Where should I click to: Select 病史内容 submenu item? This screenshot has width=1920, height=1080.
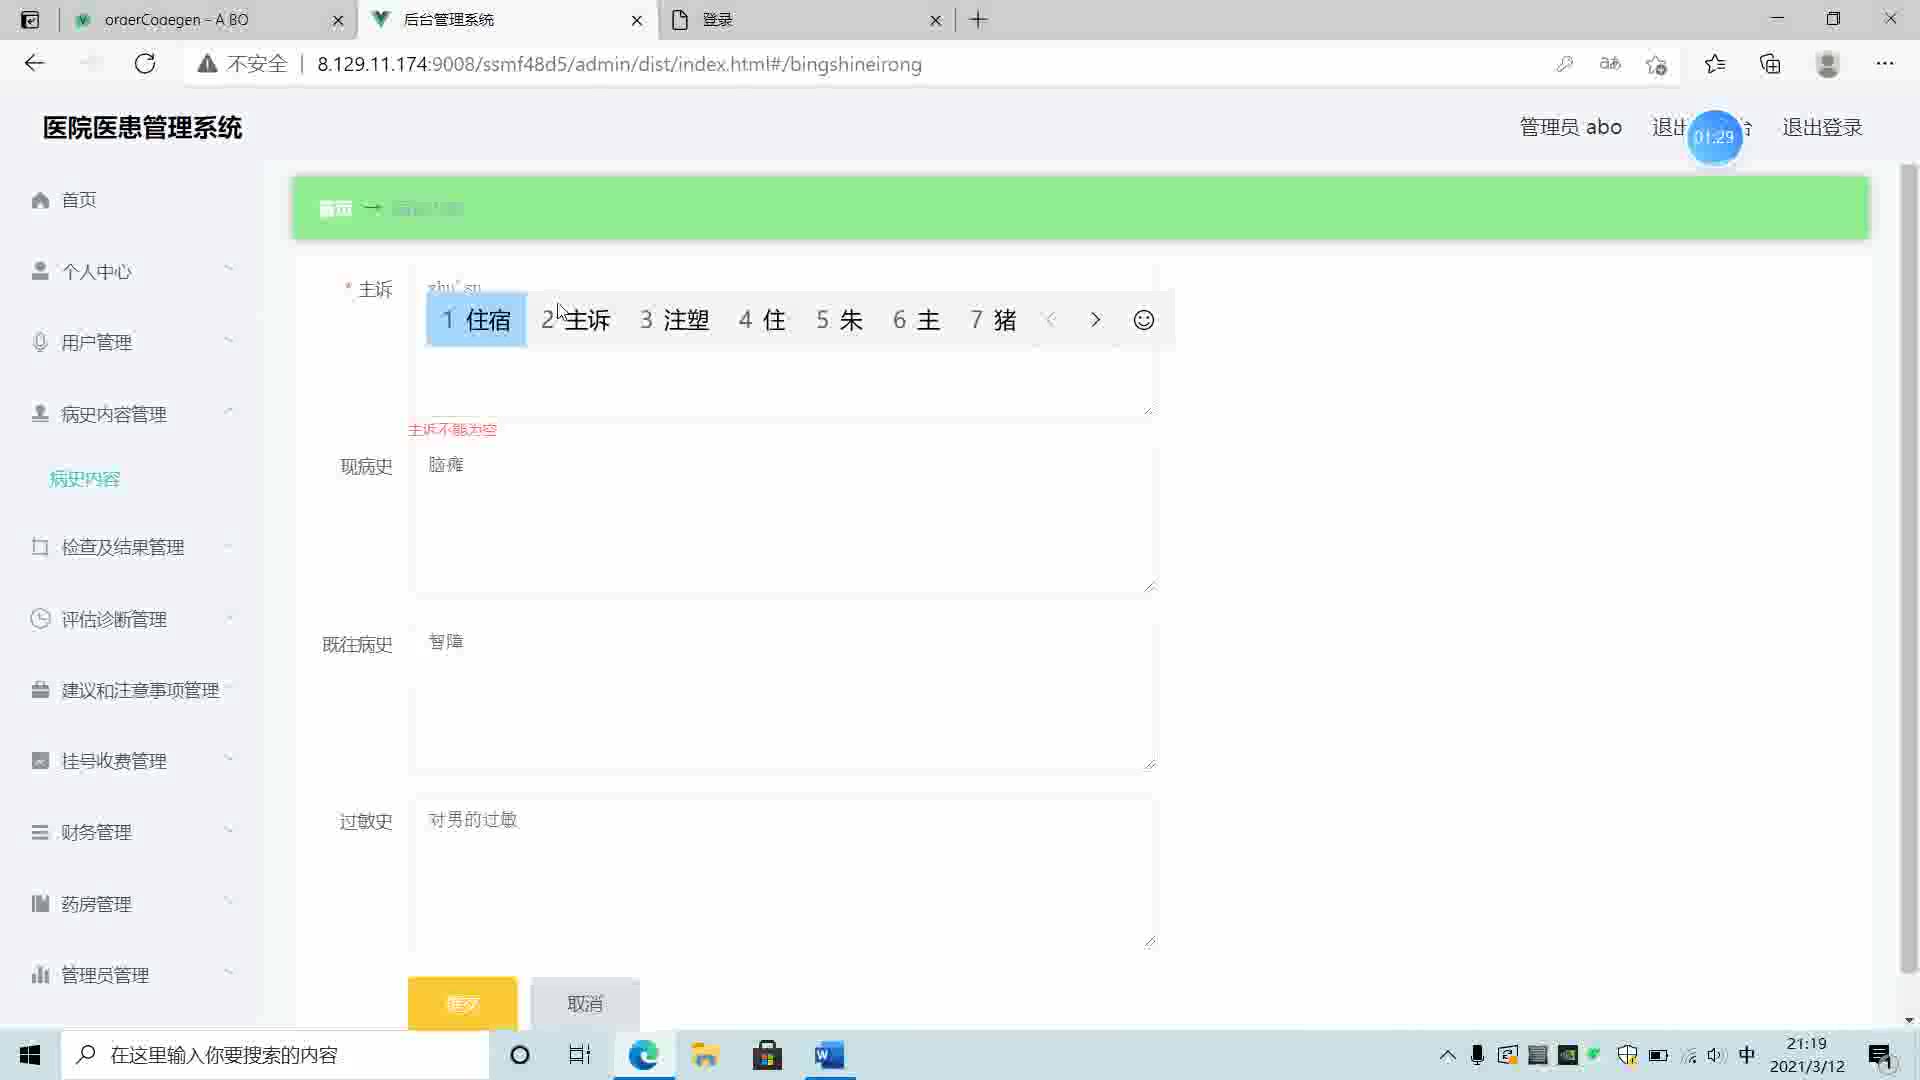pos(84,479)
